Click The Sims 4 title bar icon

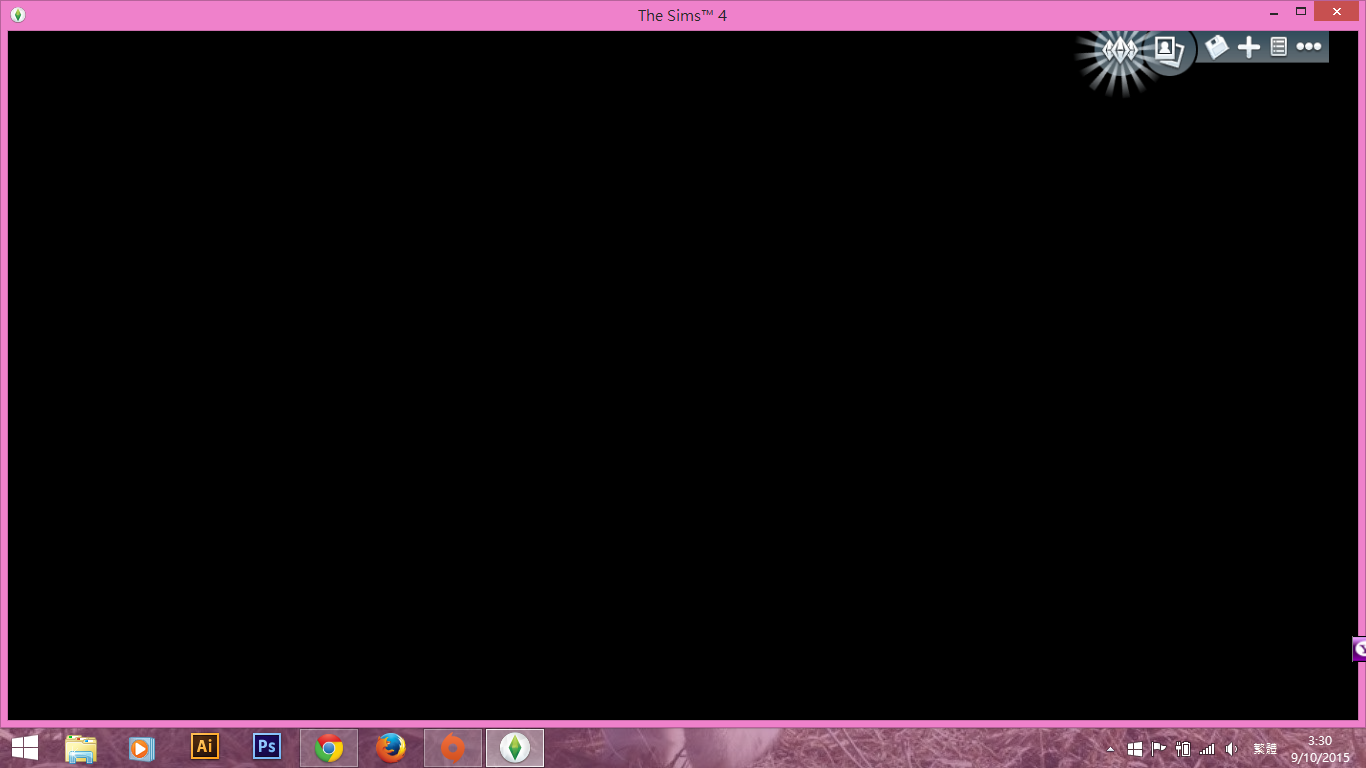(x=17, y=14)
